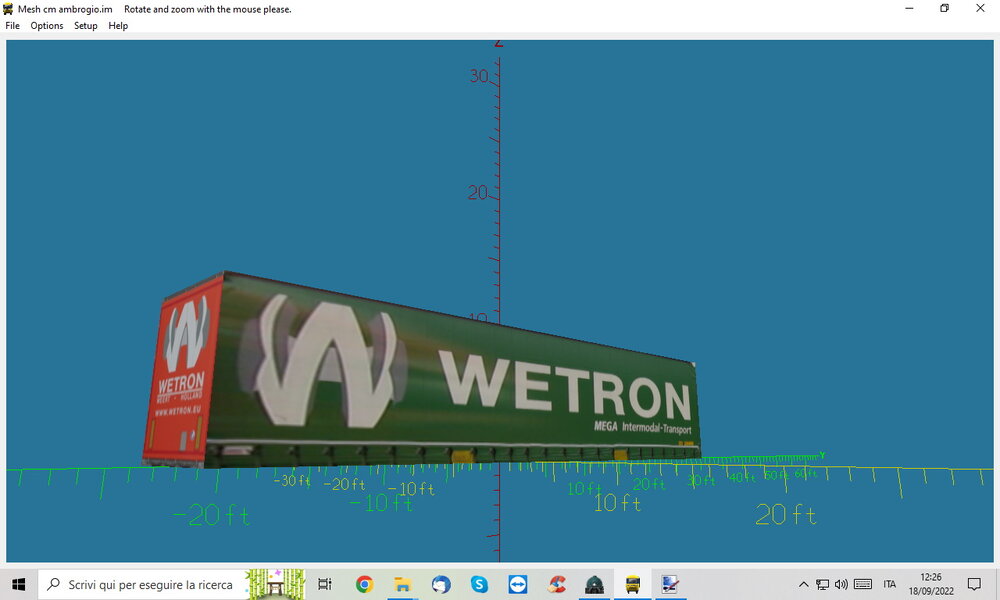
Task: Show hidden system tray icons
Action: tap(804, 584)
